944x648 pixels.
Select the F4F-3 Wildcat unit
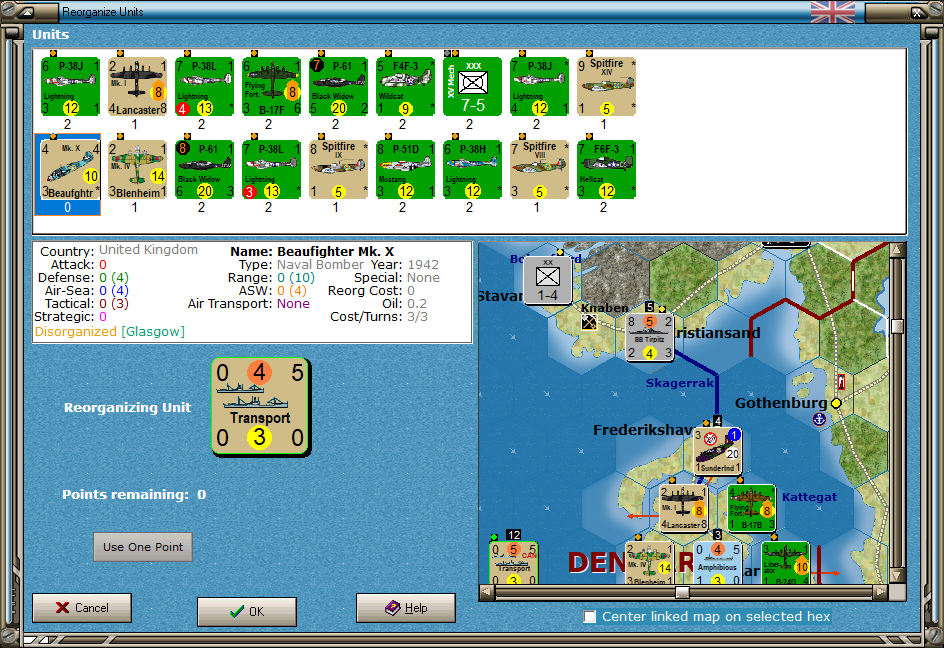405,86
